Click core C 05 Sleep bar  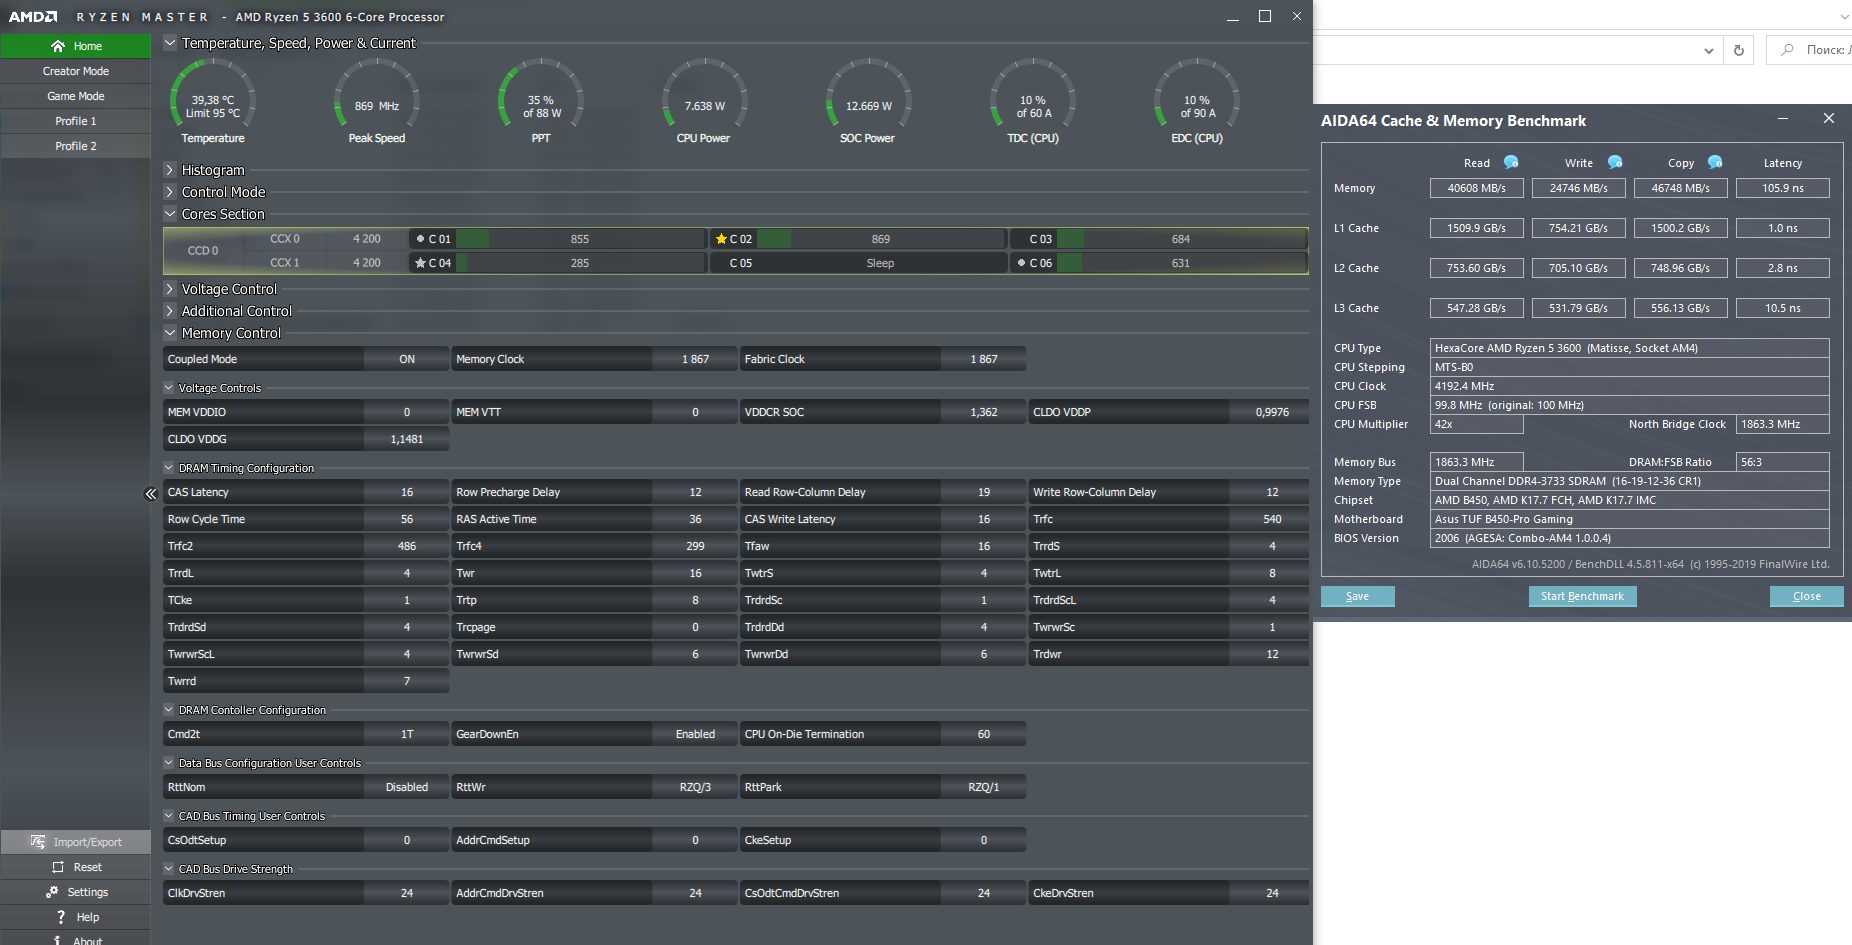coord(880,263)
